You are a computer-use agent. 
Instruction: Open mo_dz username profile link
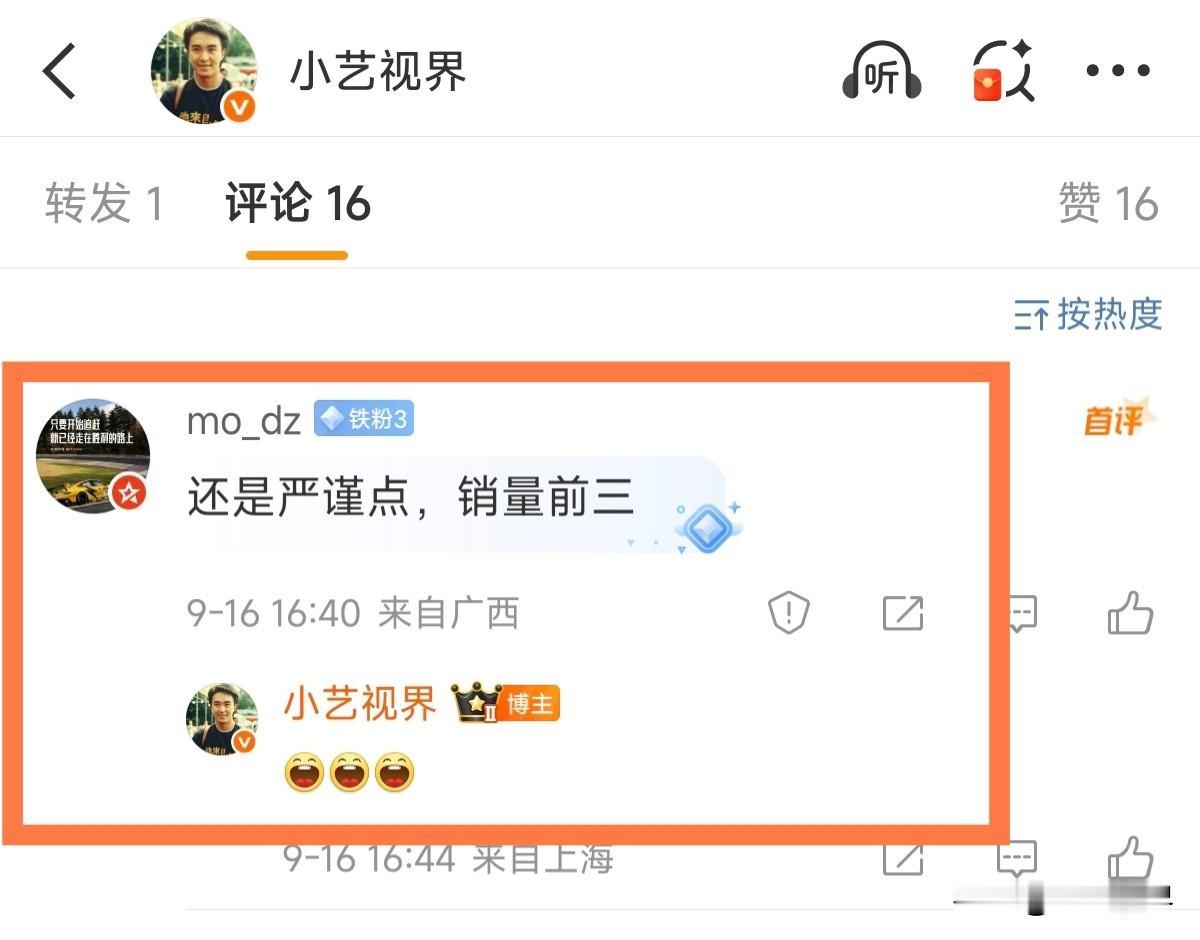point(244,420)
